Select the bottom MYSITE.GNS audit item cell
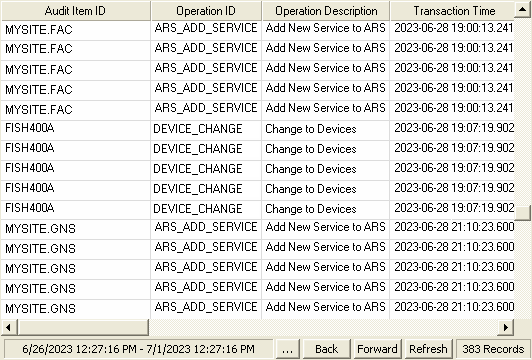The width and height of the screenshot is (532, 360). 75,309
